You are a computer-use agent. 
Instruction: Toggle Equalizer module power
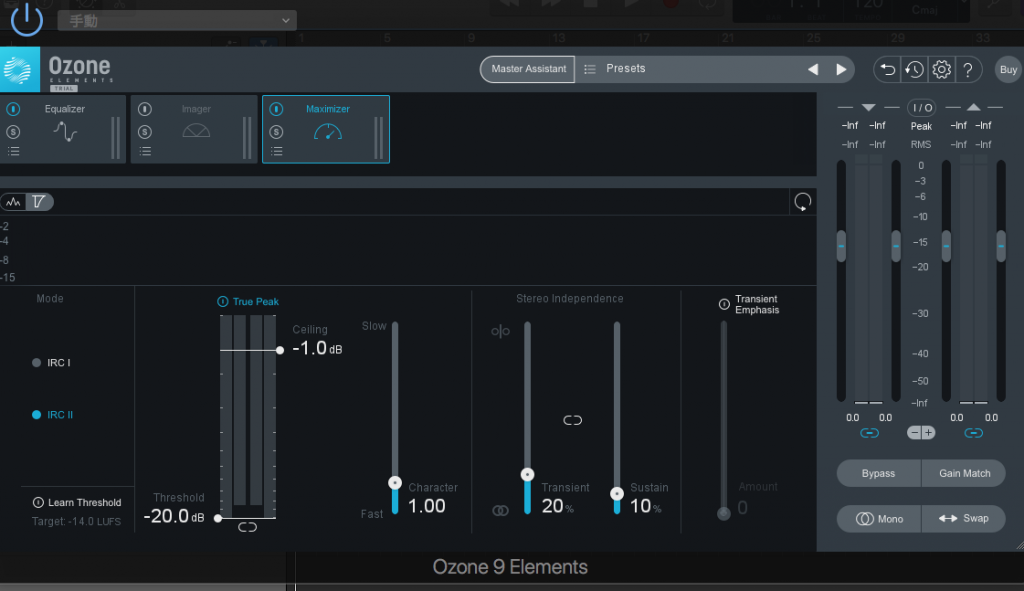click(x=13, y=109)
